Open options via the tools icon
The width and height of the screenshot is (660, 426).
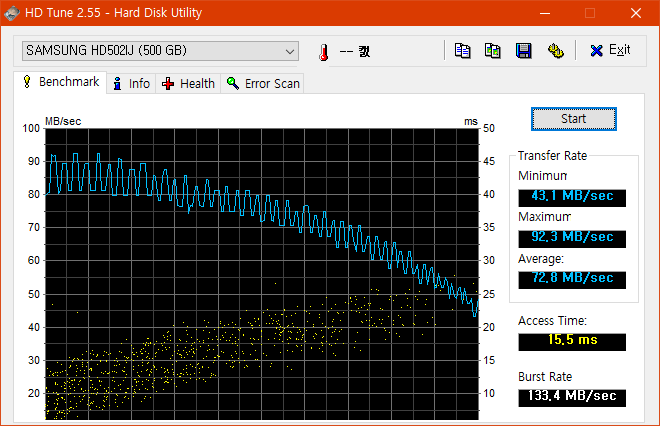click(556, 51)
